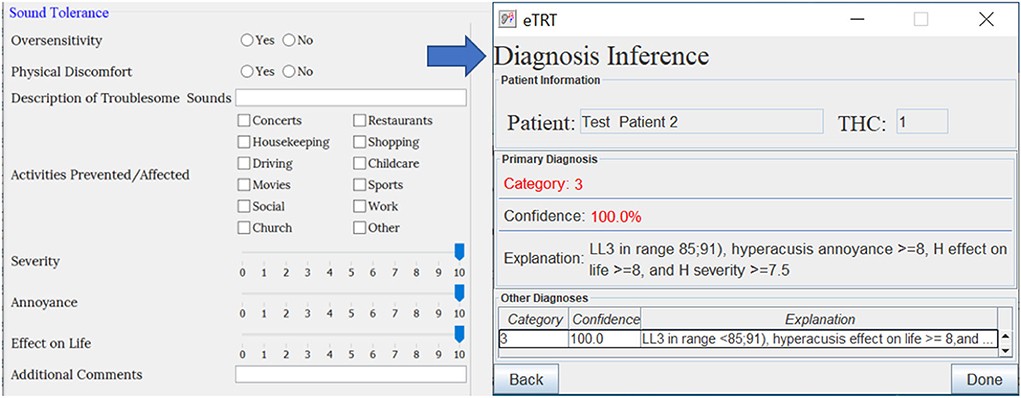Toggle the Church checkbox
This screenshot has width=1021, height=398.
pyautogui.click(x=244, y=228)
